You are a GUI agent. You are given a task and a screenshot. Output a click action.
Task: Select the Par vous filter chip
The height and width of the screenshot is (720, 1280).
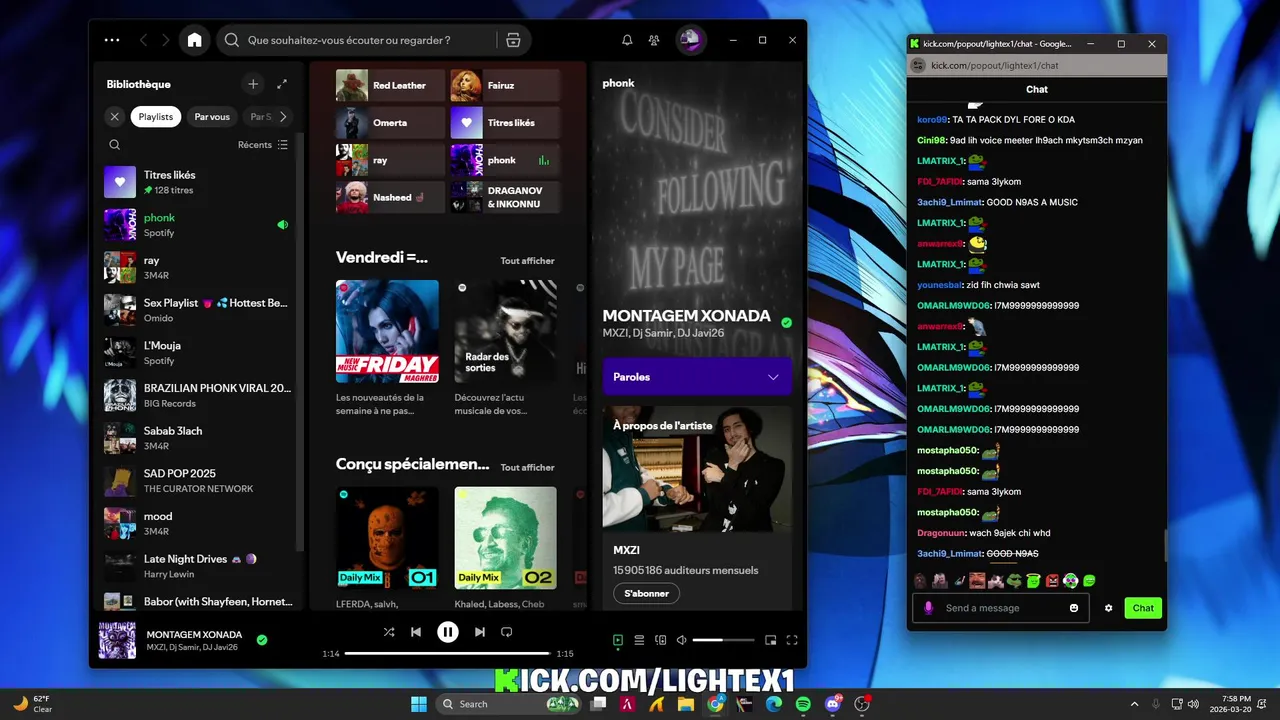point(212,117)
